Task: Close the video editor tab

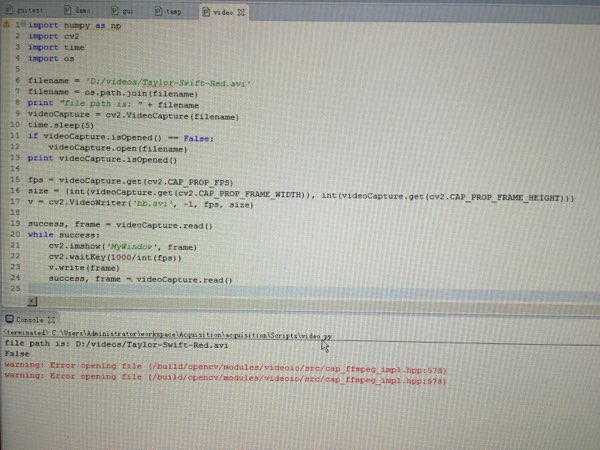Action: 241,12
